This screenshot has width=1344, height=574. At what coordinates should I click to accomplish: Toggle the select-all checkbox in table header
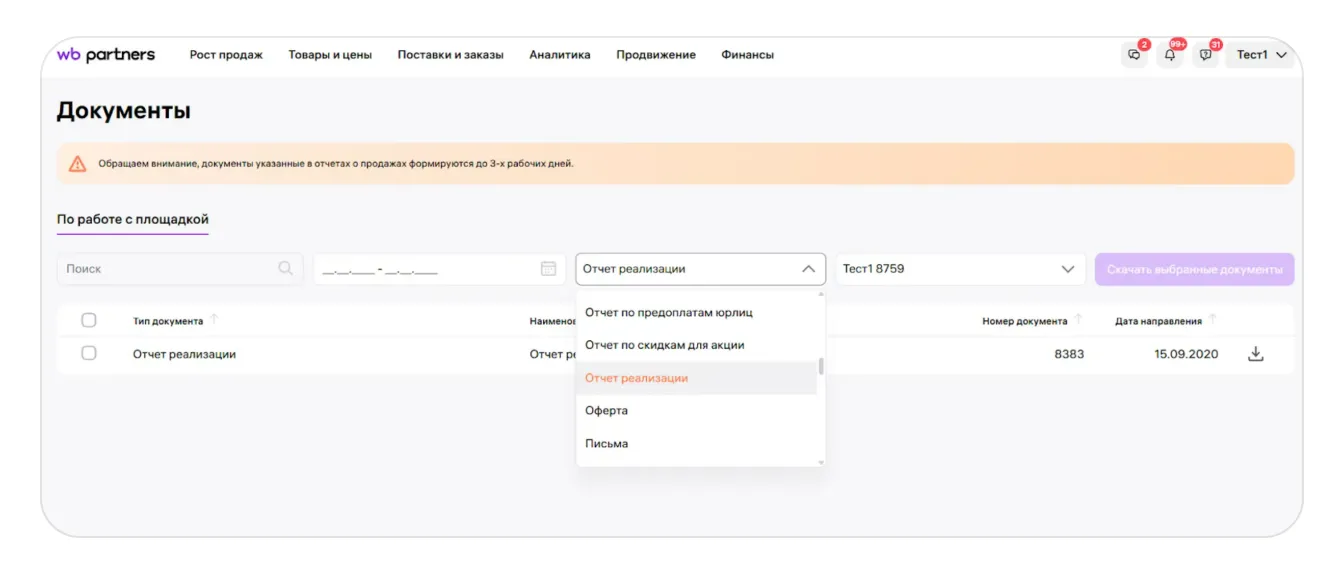click(x=89, y=321)
